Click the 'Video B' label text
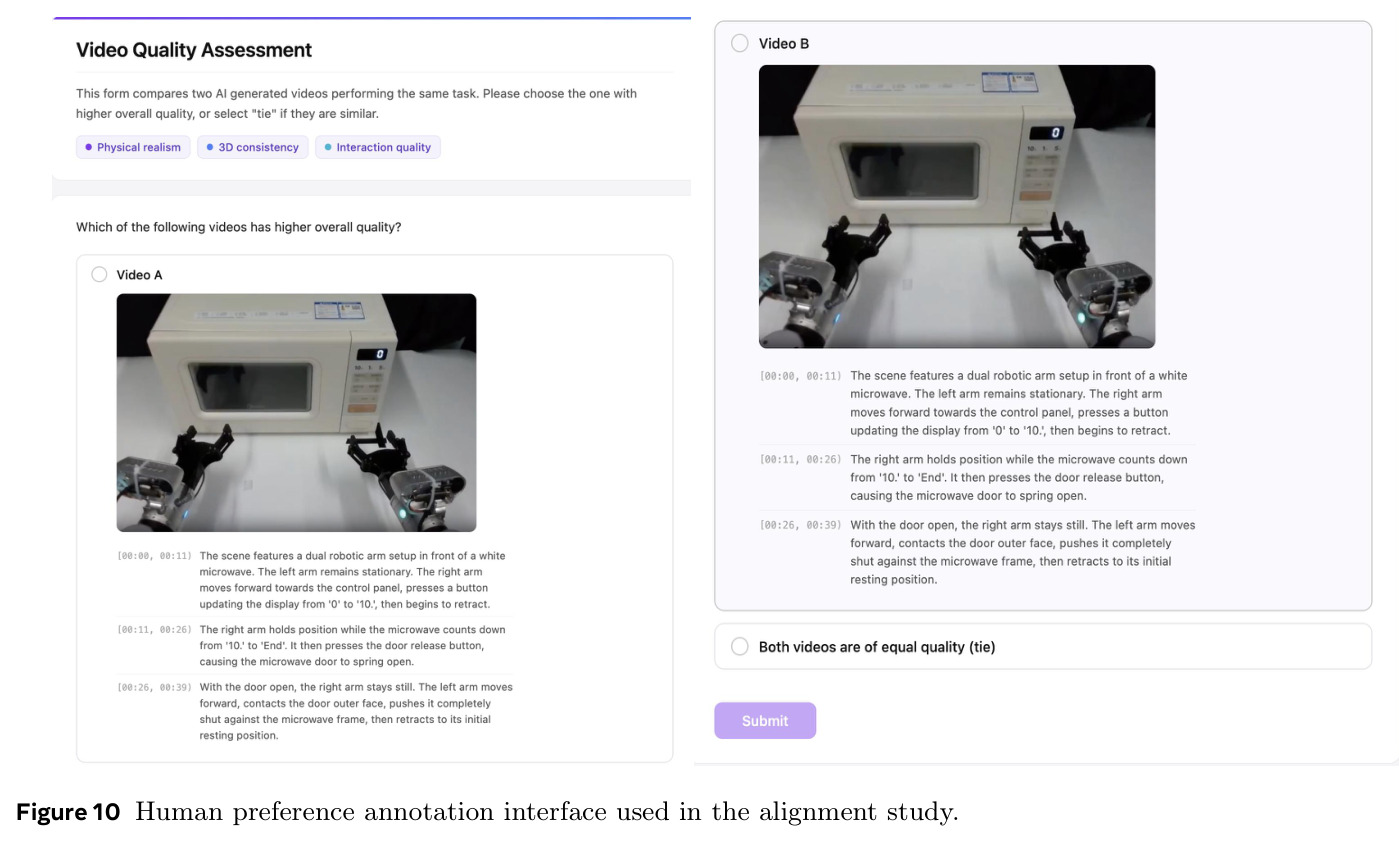1399x842 pixels. [x=784, y=44]
